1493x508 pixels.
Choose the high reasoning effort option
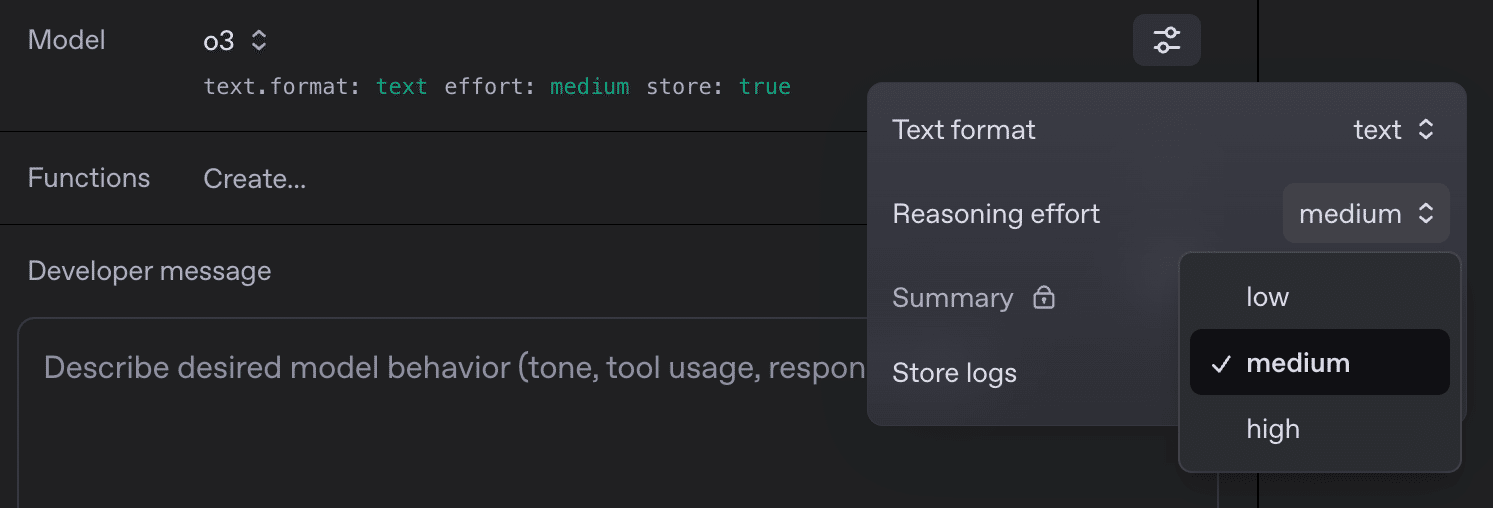click(x=1273, y=429)
